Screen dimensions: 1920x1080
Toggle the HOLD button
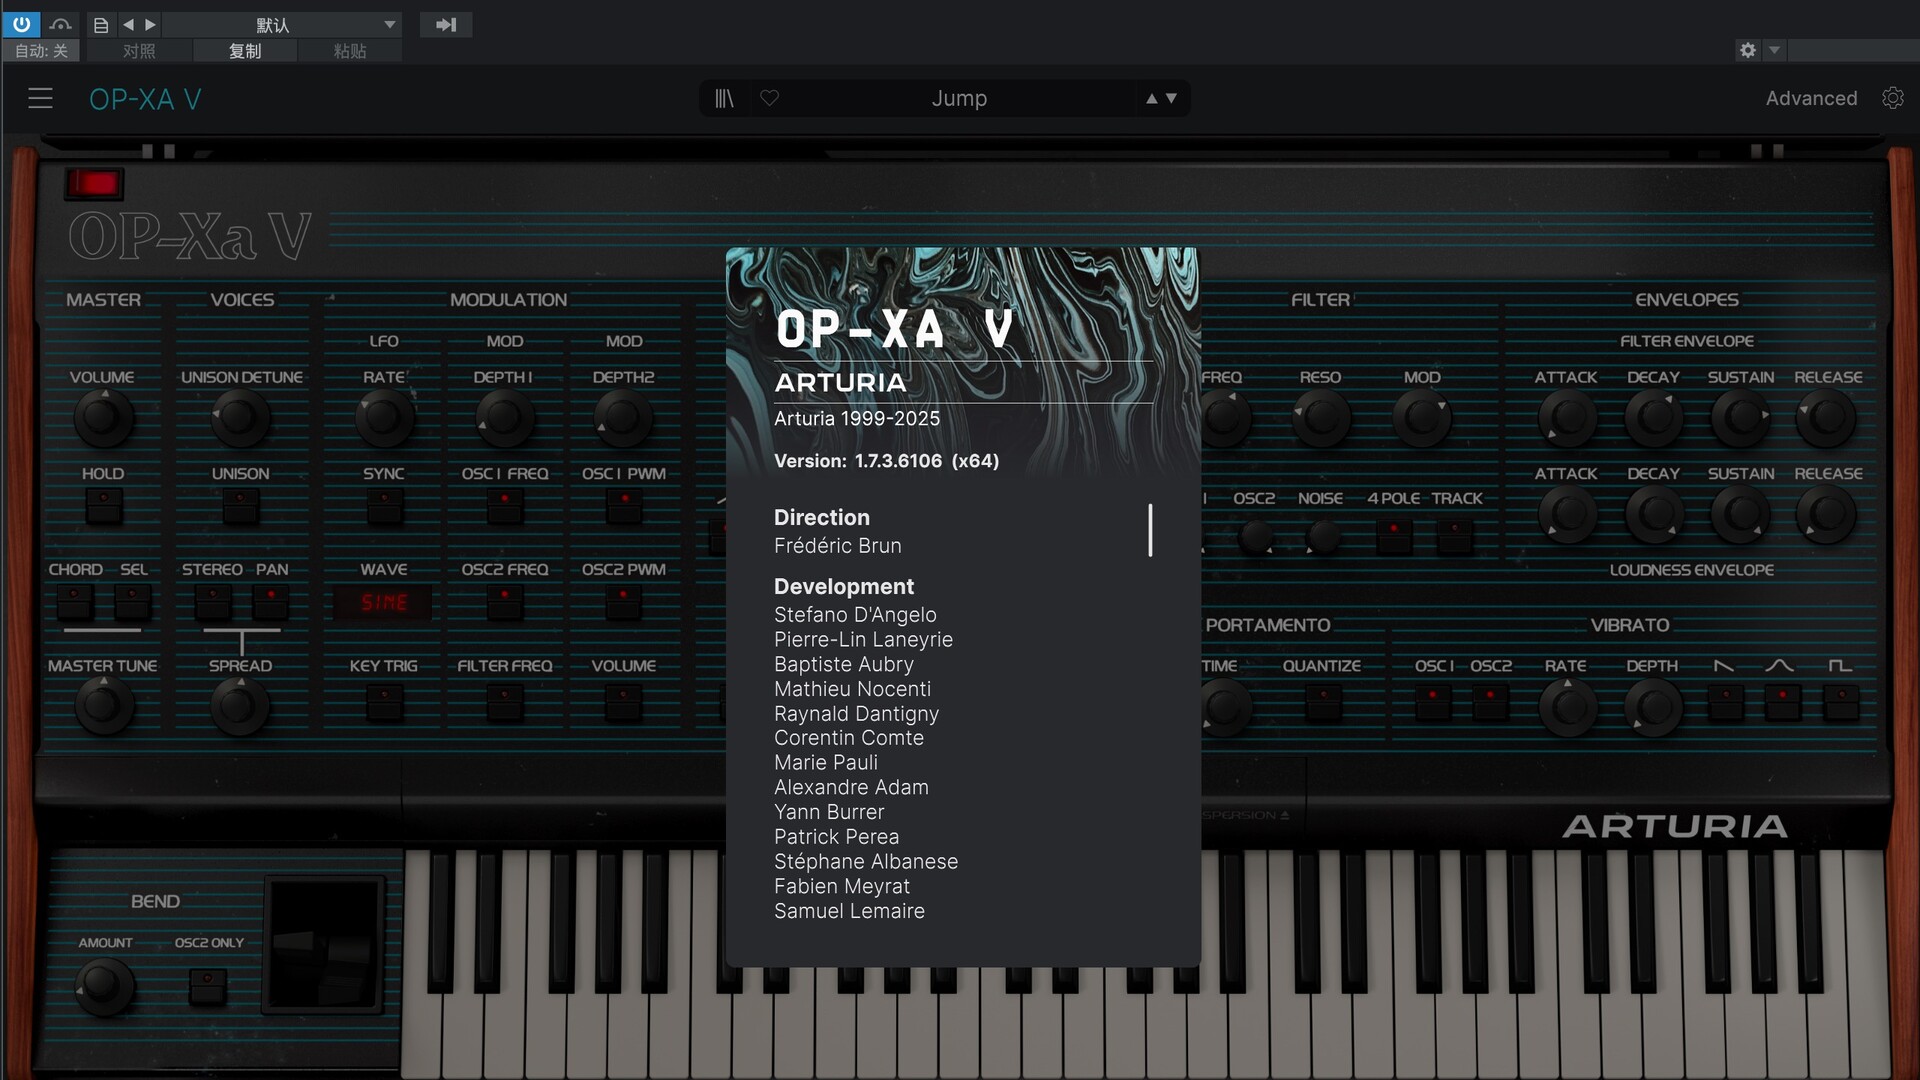(103, 507)
